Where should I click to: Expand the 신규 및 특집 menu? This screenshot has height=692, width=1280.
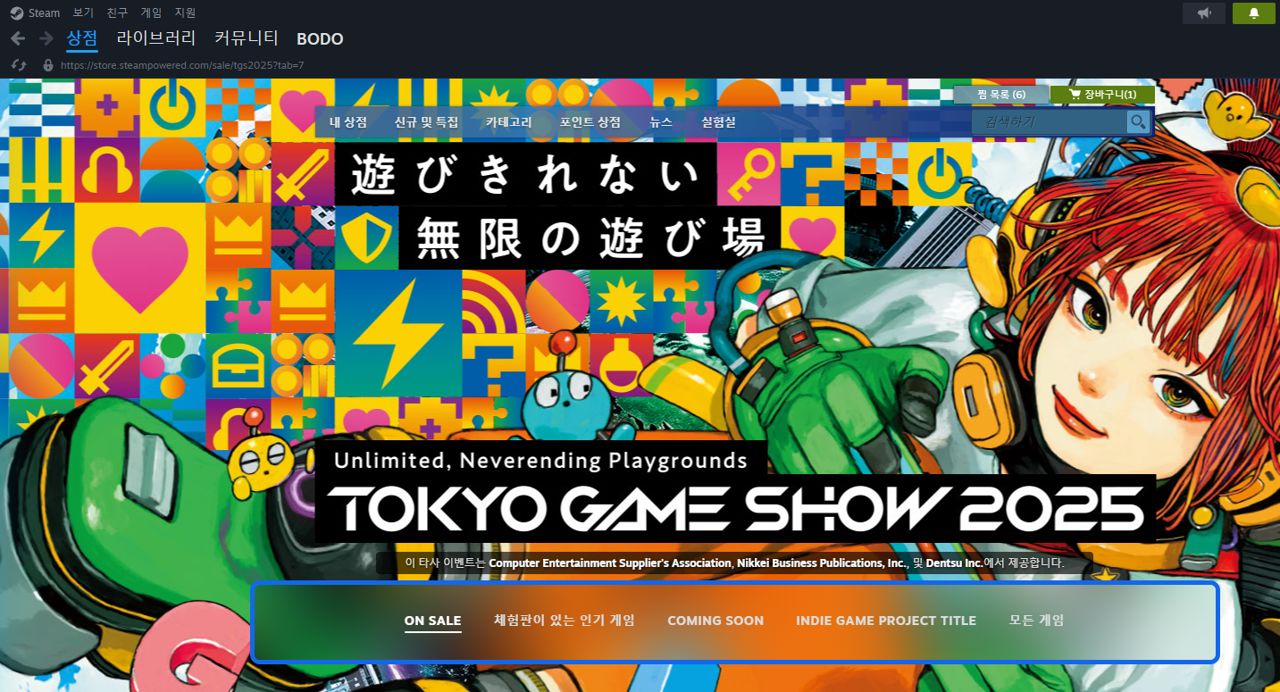[426, 122]
